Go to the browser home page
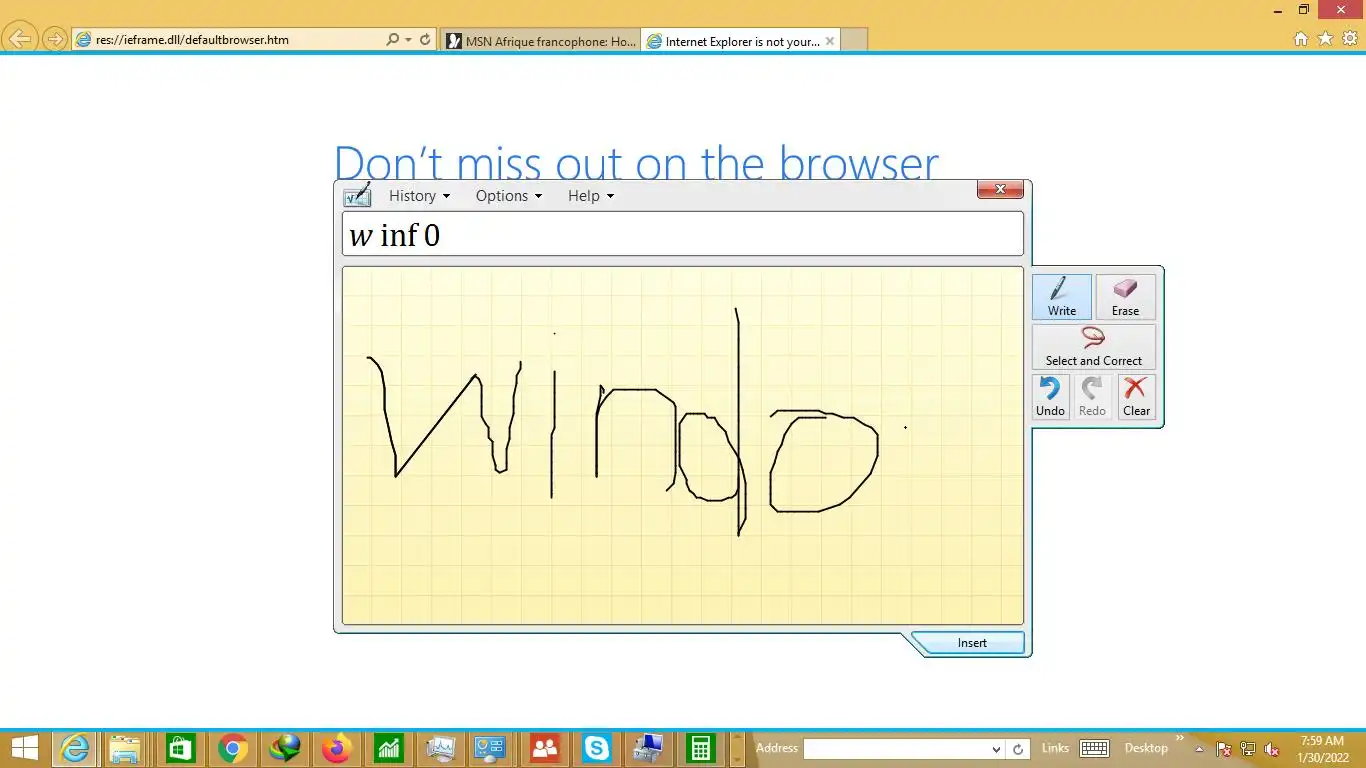1366x768 pixels. point(1301,39)
